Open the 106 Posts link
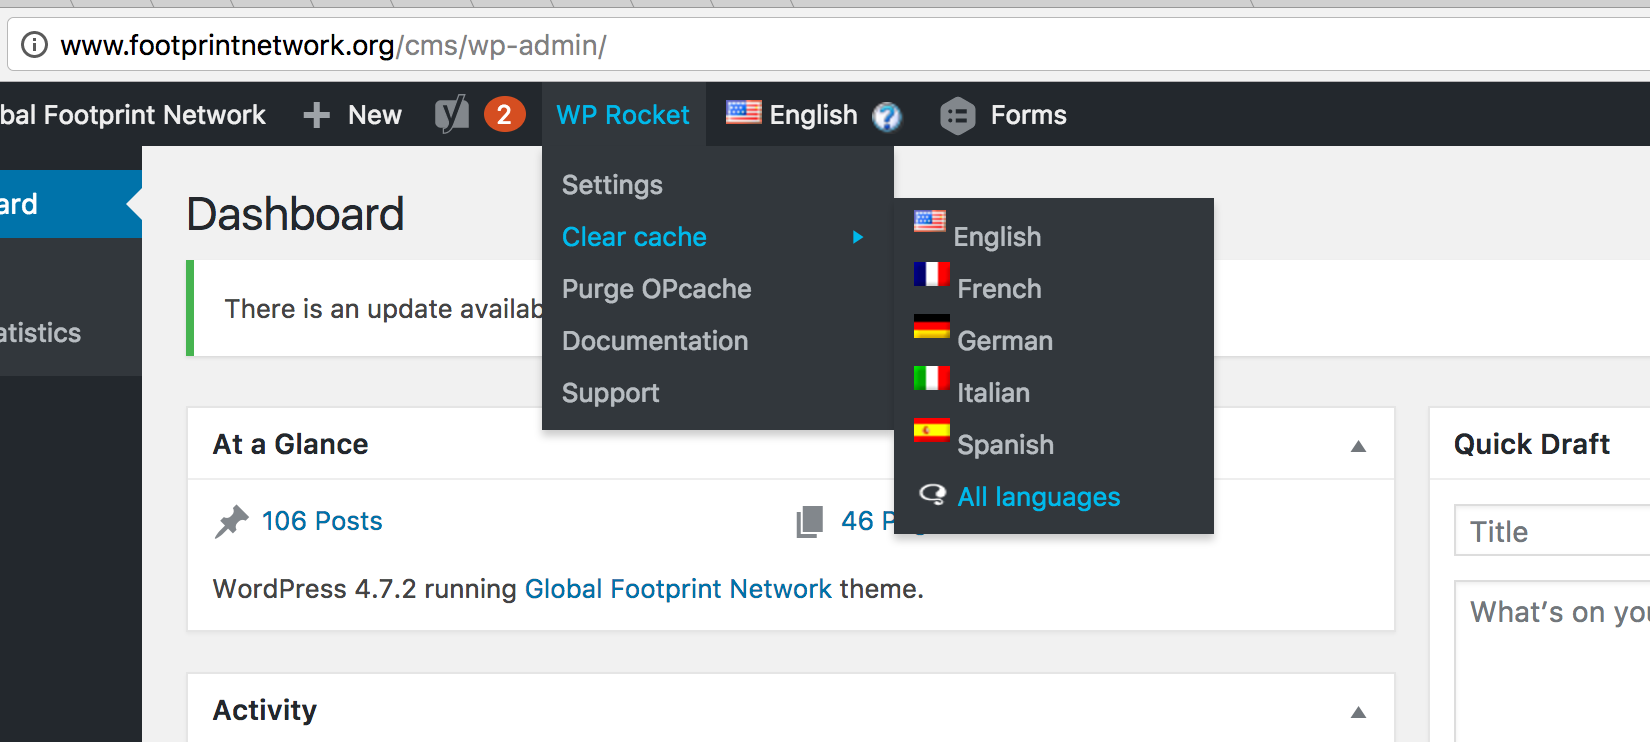This screenshot has width=1650, height=742. click(322, 521)
